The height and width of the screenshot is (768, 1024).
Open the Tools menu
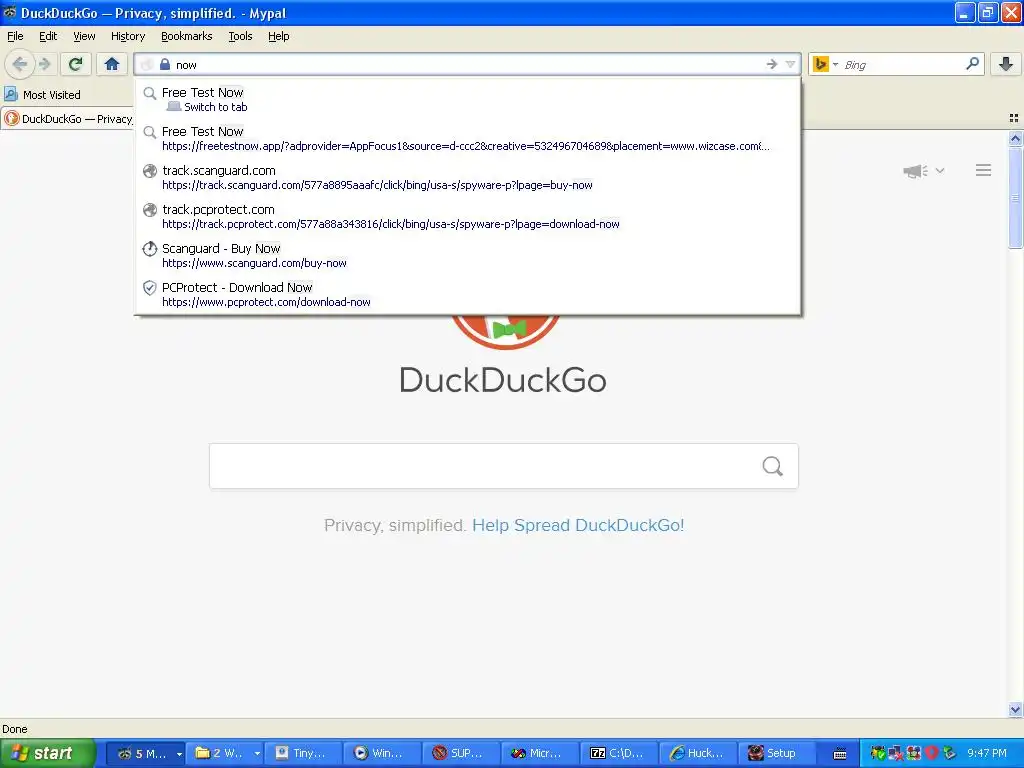tap(240, 36)
